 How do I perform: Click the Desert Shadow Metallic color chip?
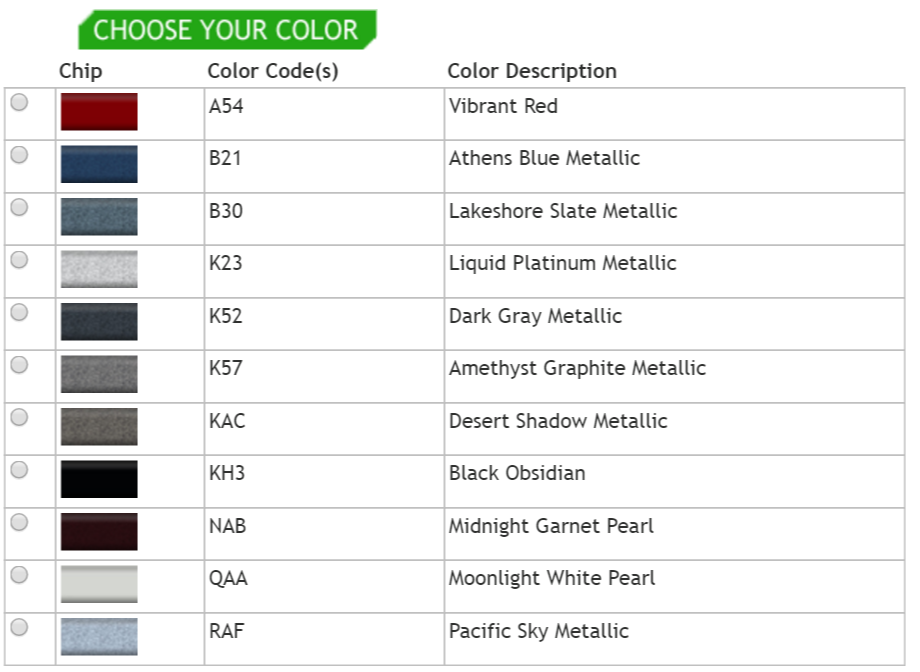99,426
